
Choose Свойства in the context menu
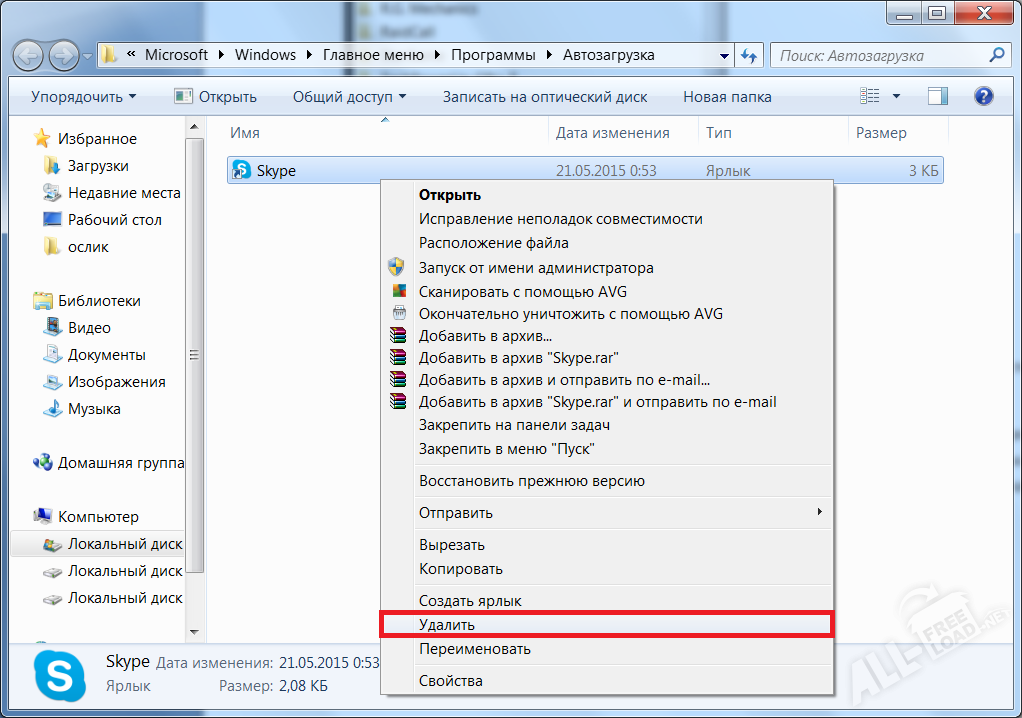pos(451,681)
